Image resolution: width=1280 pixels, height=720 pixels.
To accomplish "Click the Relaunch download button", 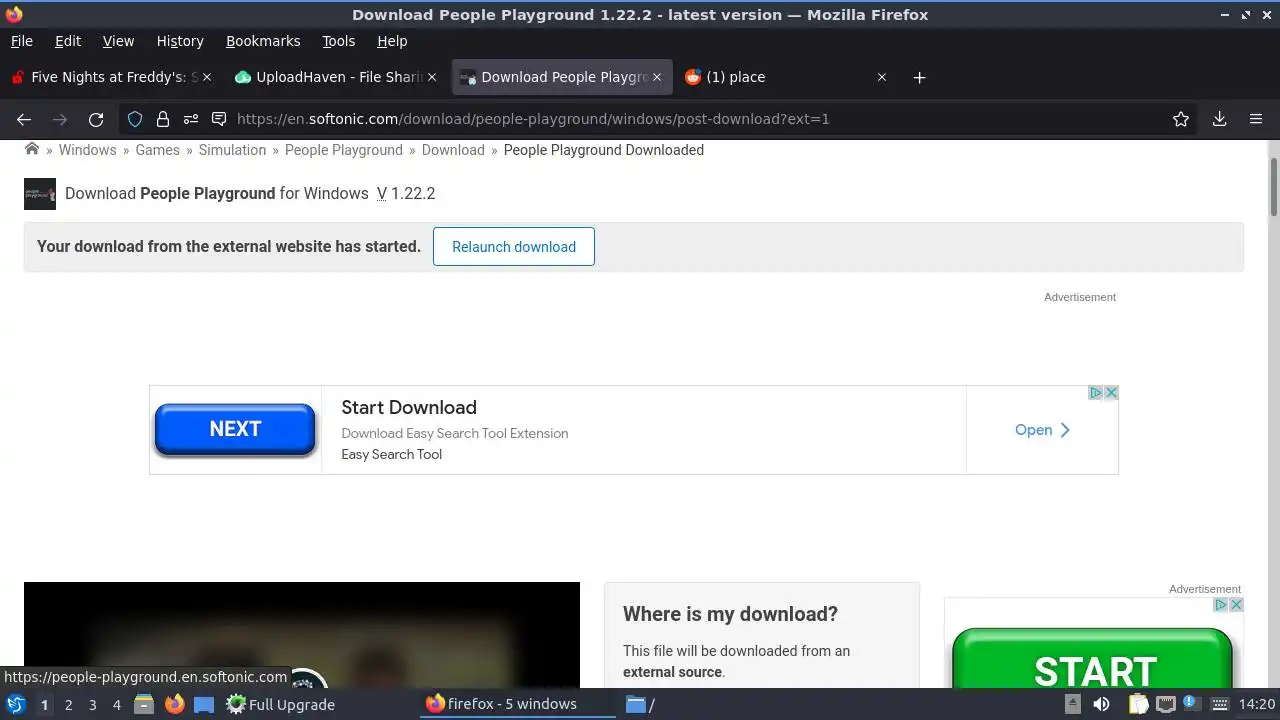I will coord(514,247).
